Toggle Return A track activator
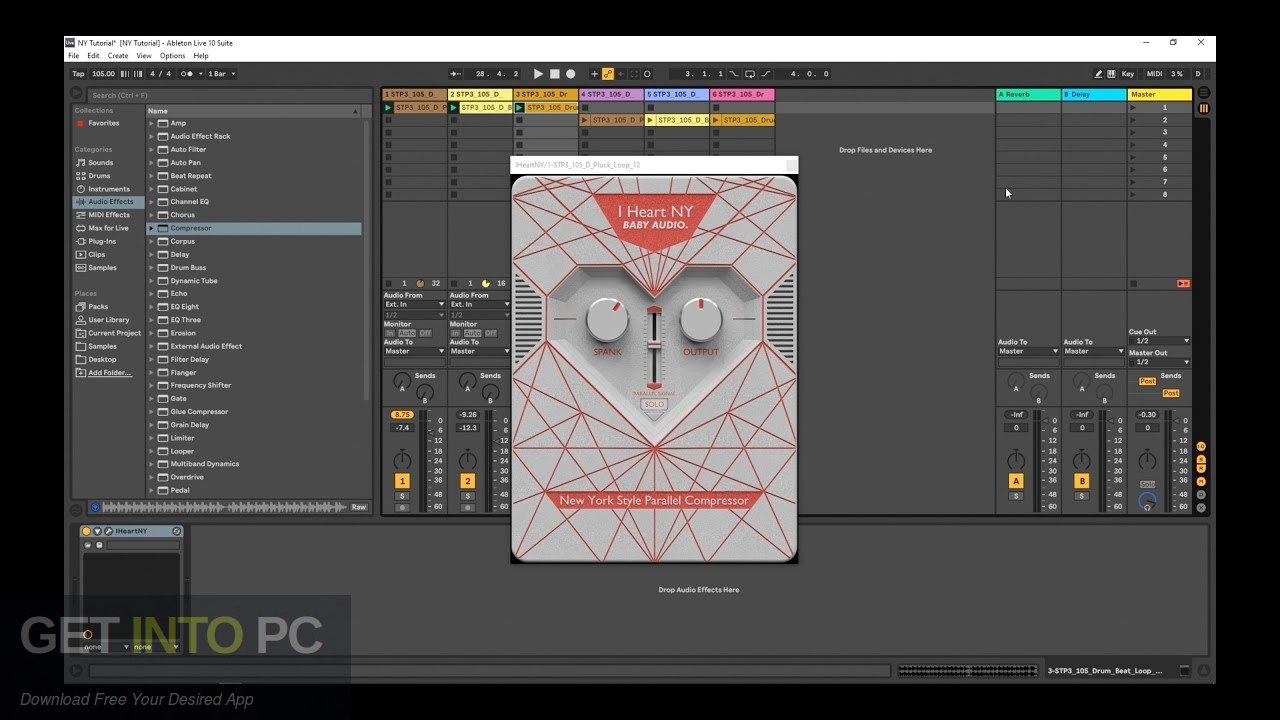 tap(1016, 482)
